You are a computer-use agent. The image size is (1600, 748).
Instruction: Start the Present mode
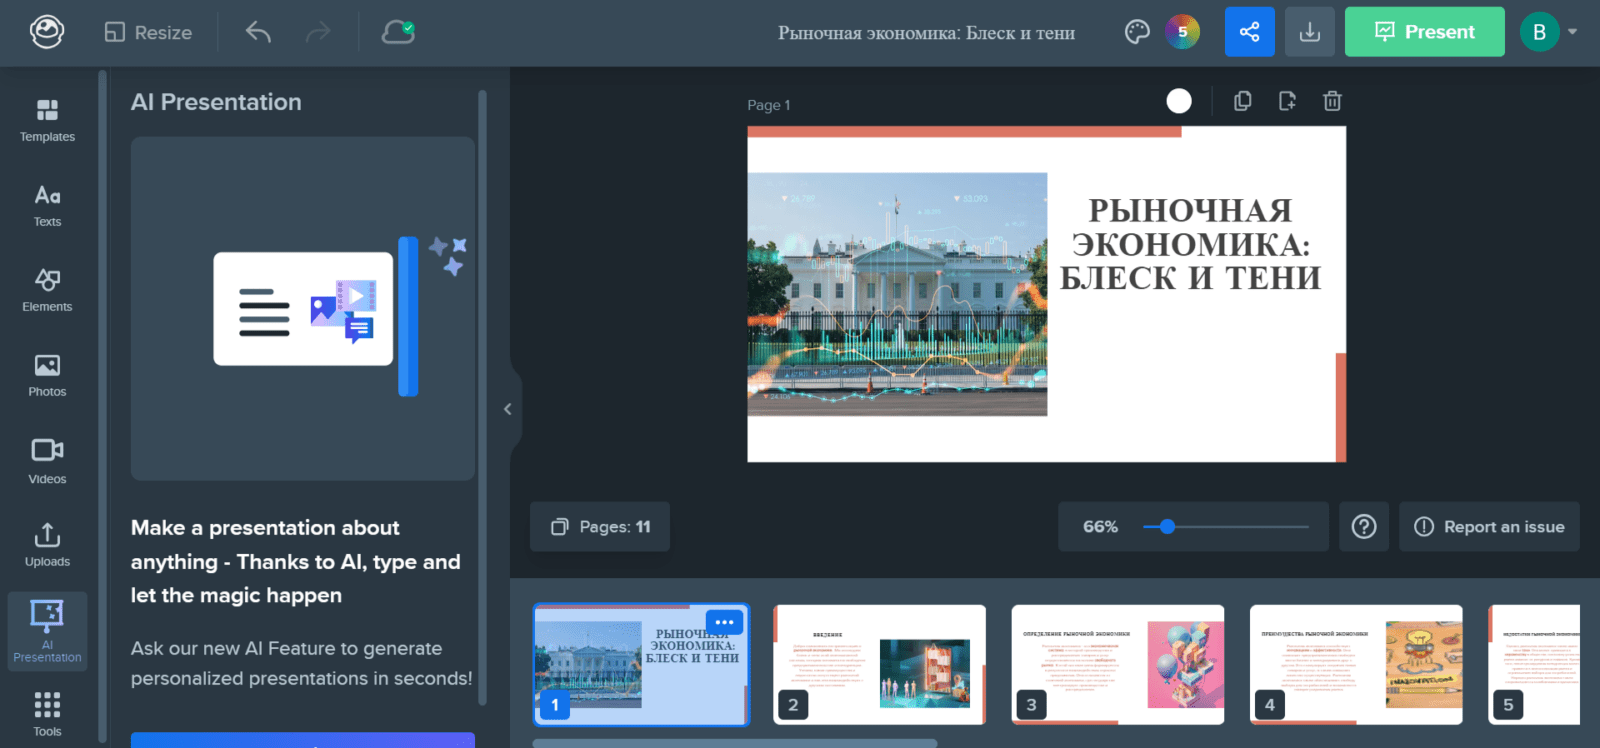pos(1424,32)
